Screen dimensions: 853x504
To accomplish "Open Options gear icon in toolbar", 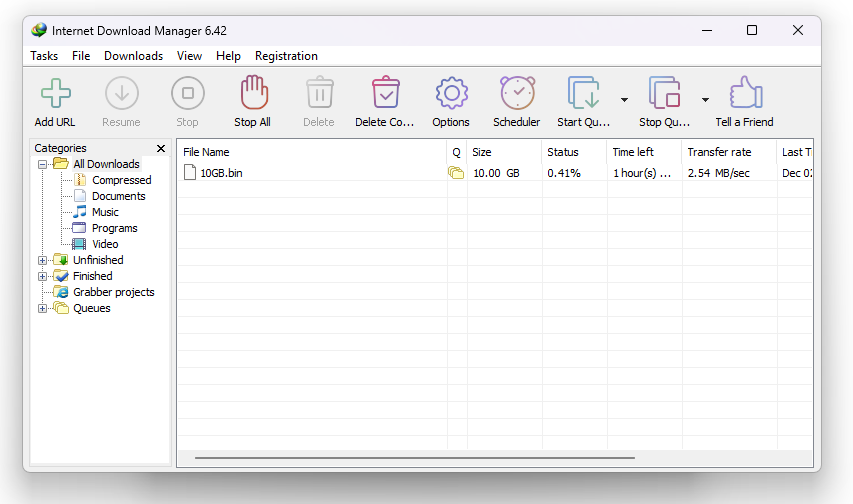I will coord(451,94).
